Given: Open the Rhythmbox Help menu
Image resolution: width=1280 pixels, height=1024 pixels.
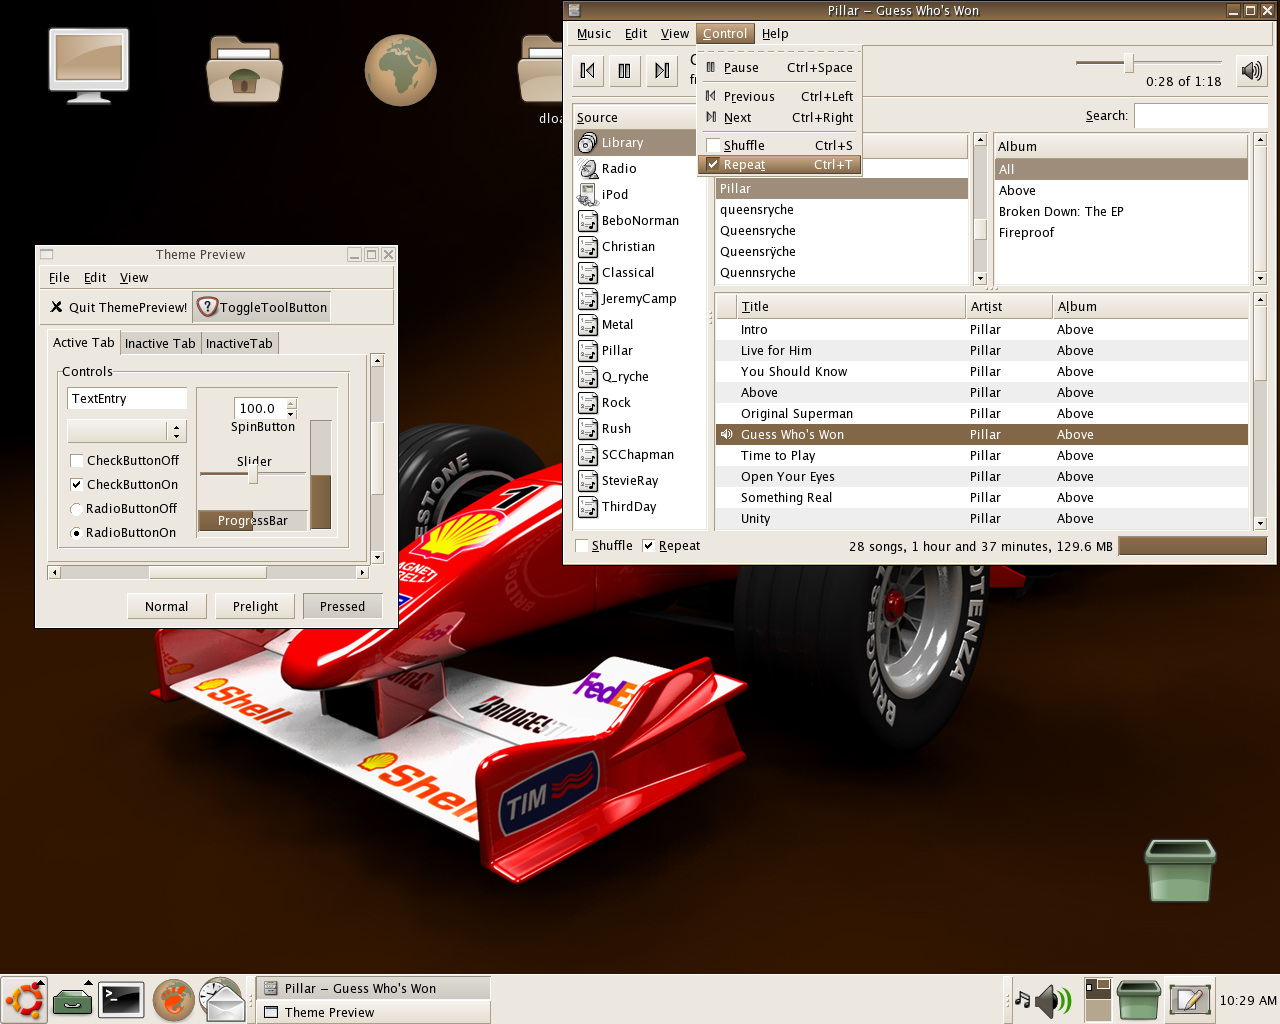Looking at the screenshot, I should (775, 34).
